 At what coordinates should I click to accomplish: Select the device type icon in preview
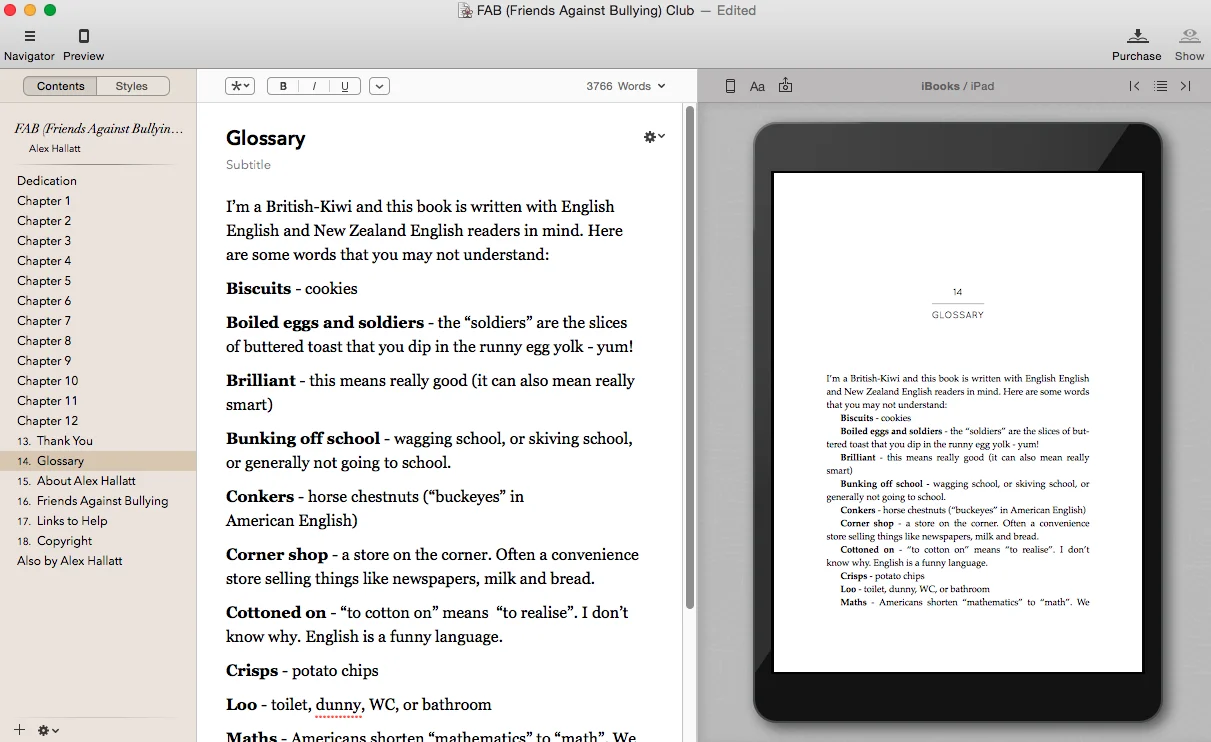pos(730,86)
